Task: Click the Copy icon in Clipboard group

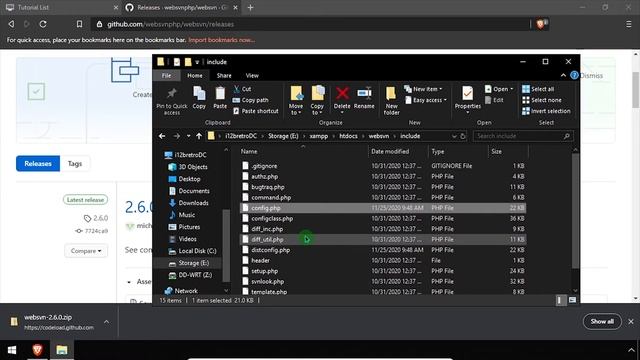Action: point(199,93)
